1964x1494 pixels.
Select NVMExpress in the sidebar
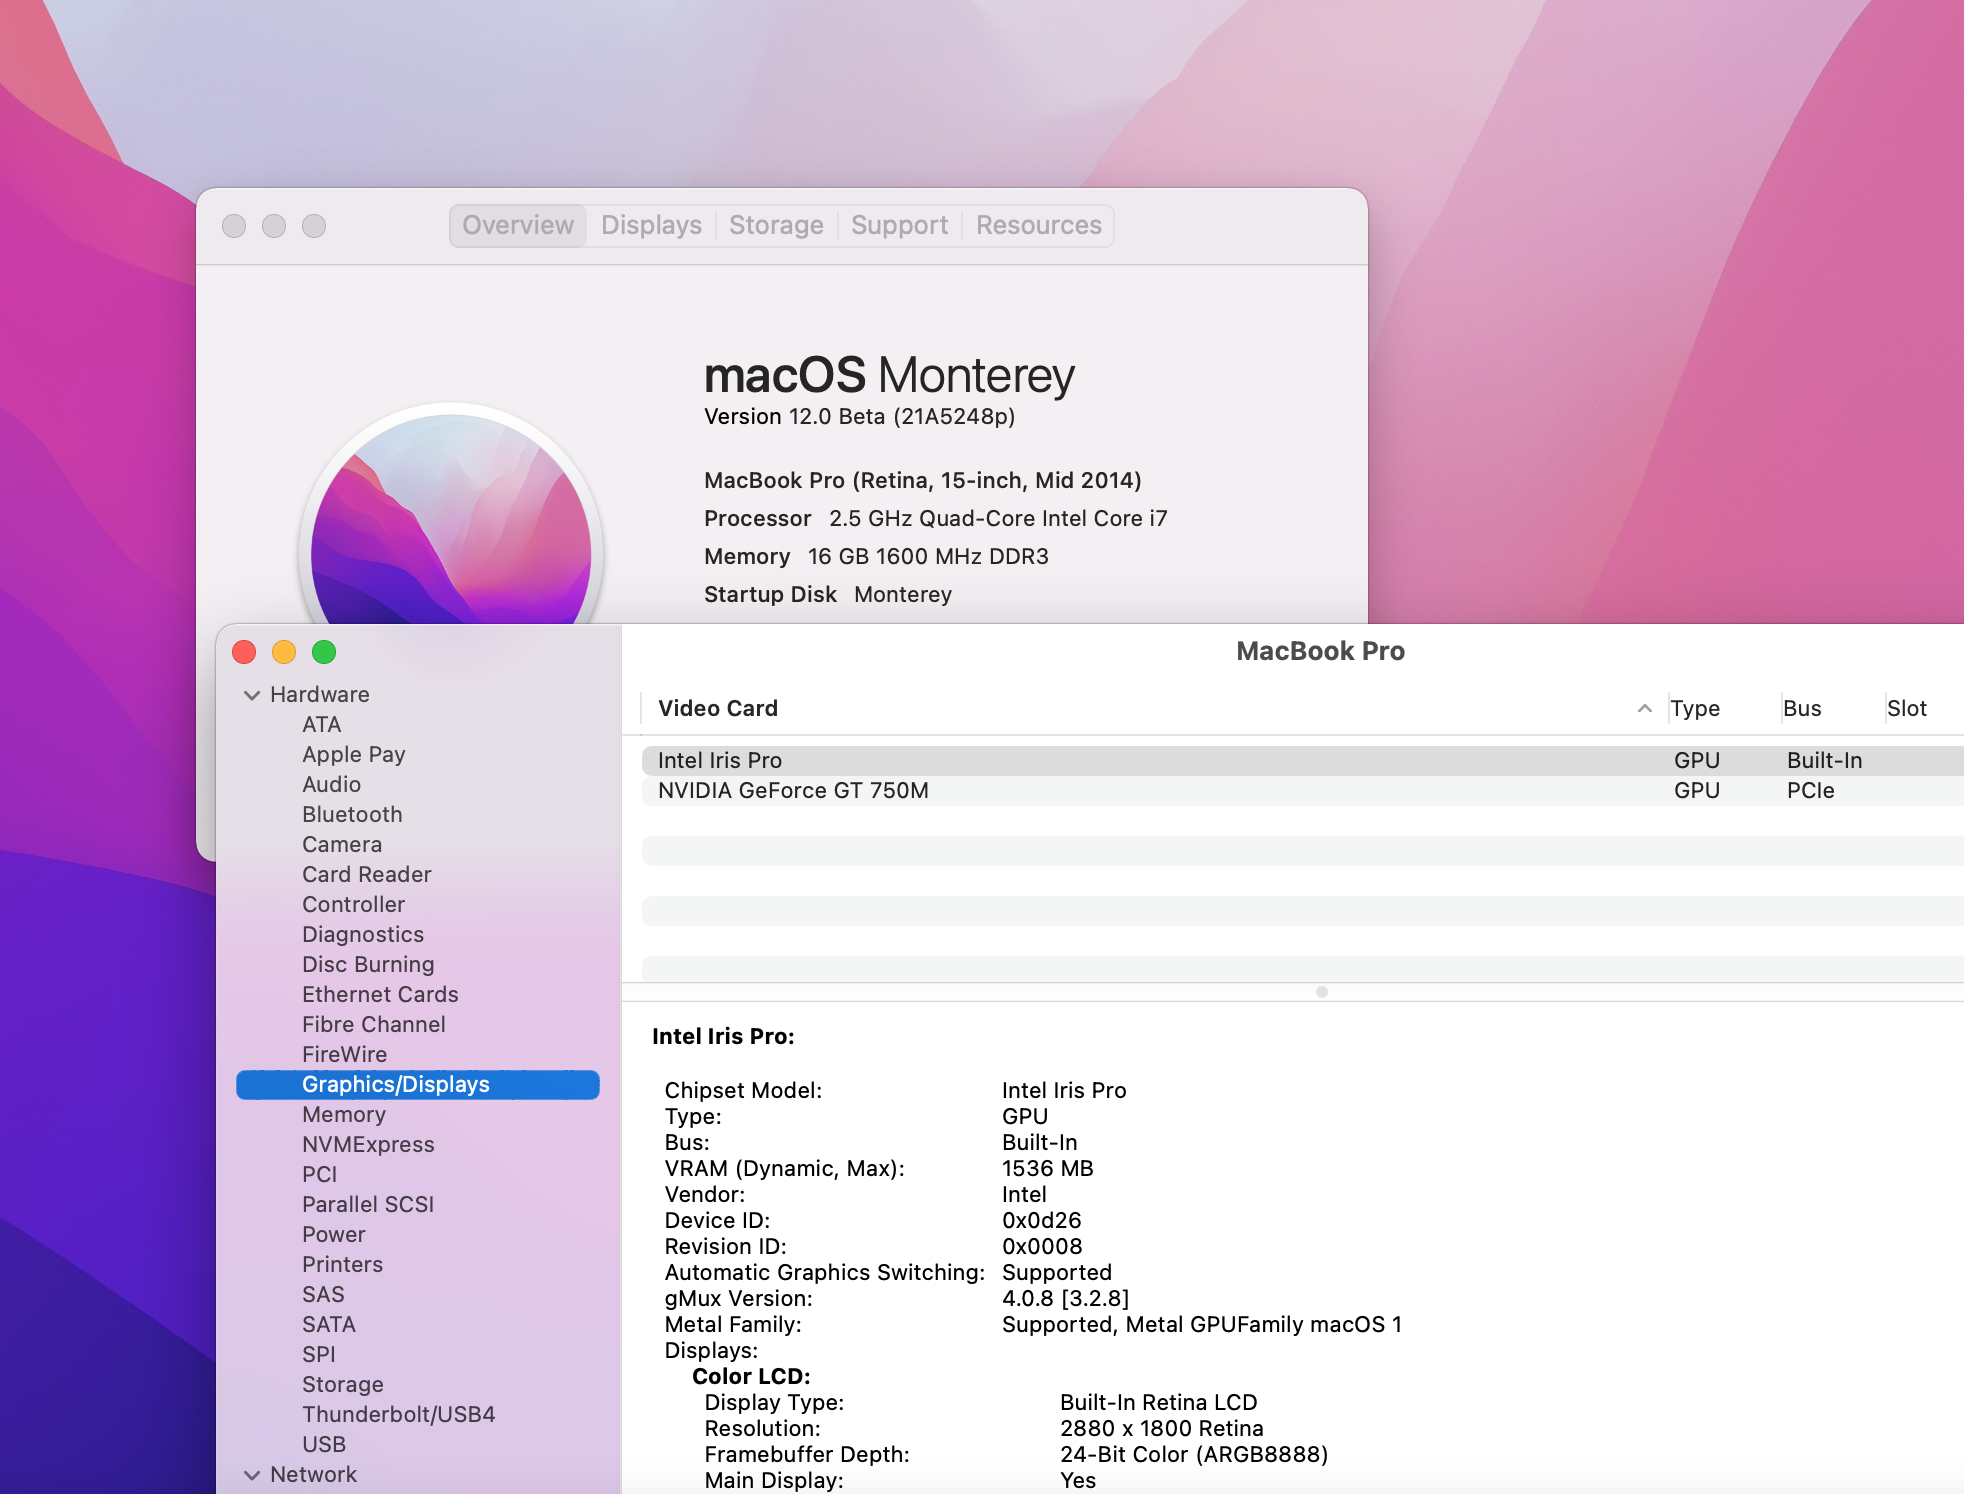tap(368, 1145)
